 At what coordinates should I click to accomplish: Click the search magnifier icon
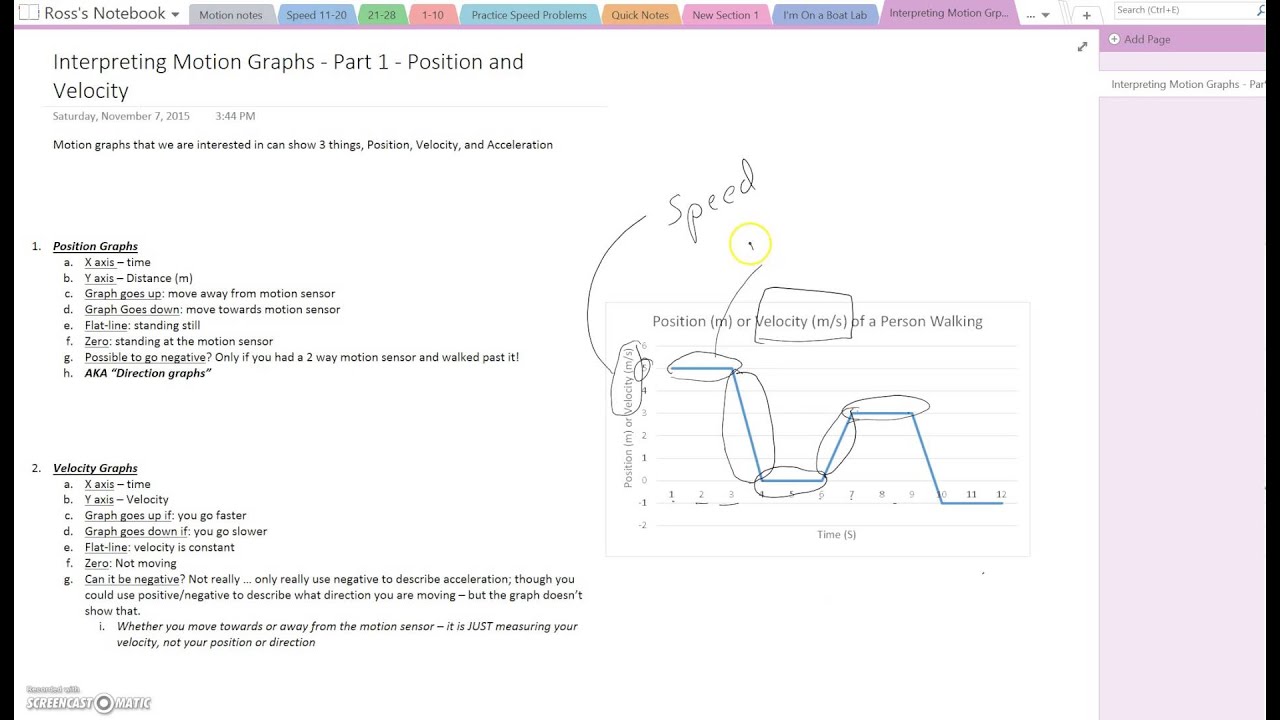pyautogui.click(x=1261, y=10)
